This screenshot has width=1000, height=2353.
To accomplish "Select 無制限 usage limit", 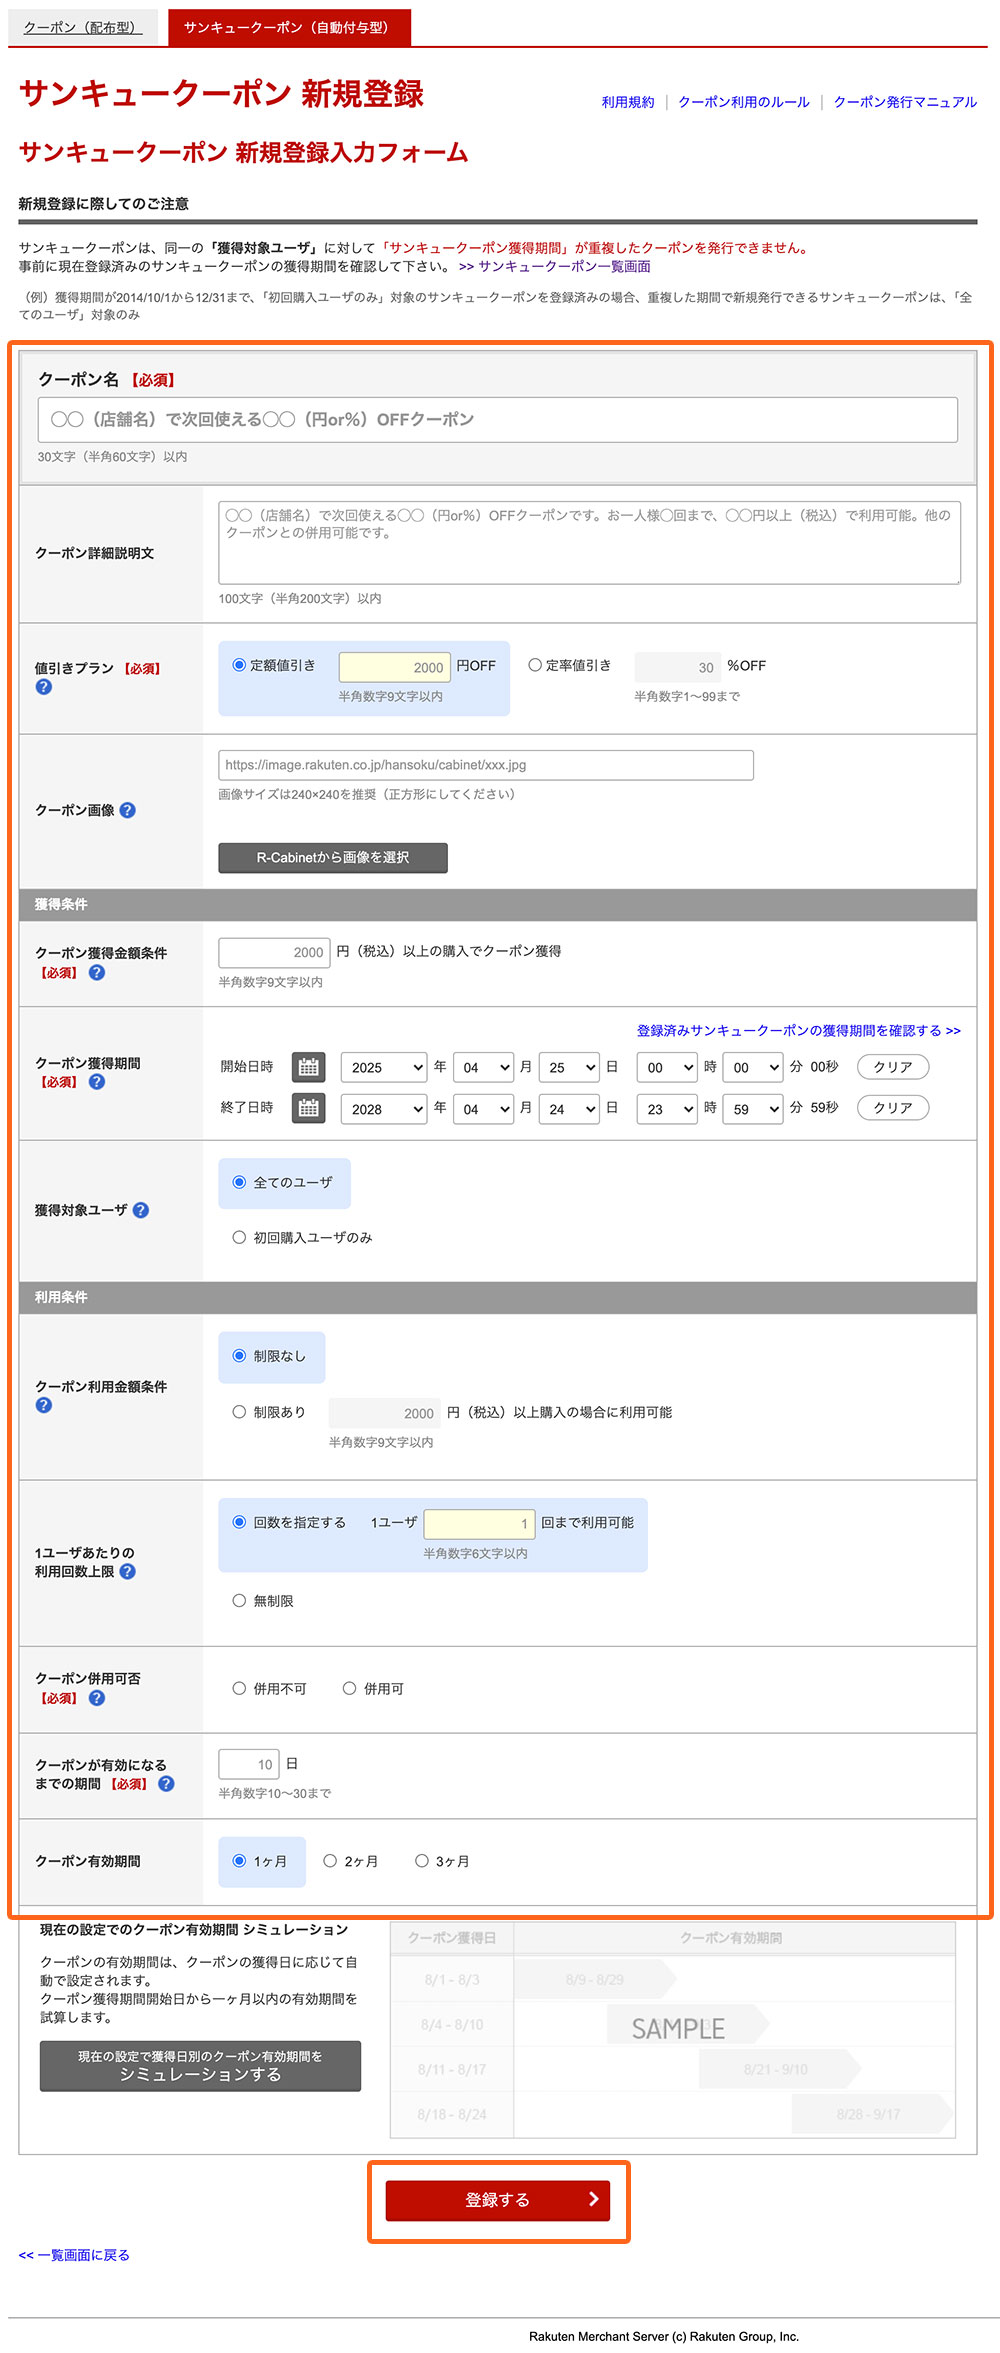I will pos(239,1600).
